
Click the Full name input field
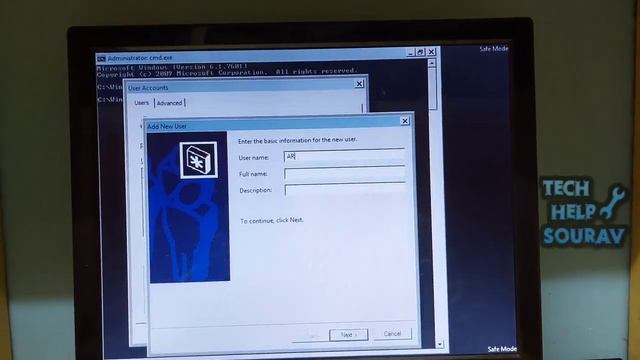(x=345, y=173)
